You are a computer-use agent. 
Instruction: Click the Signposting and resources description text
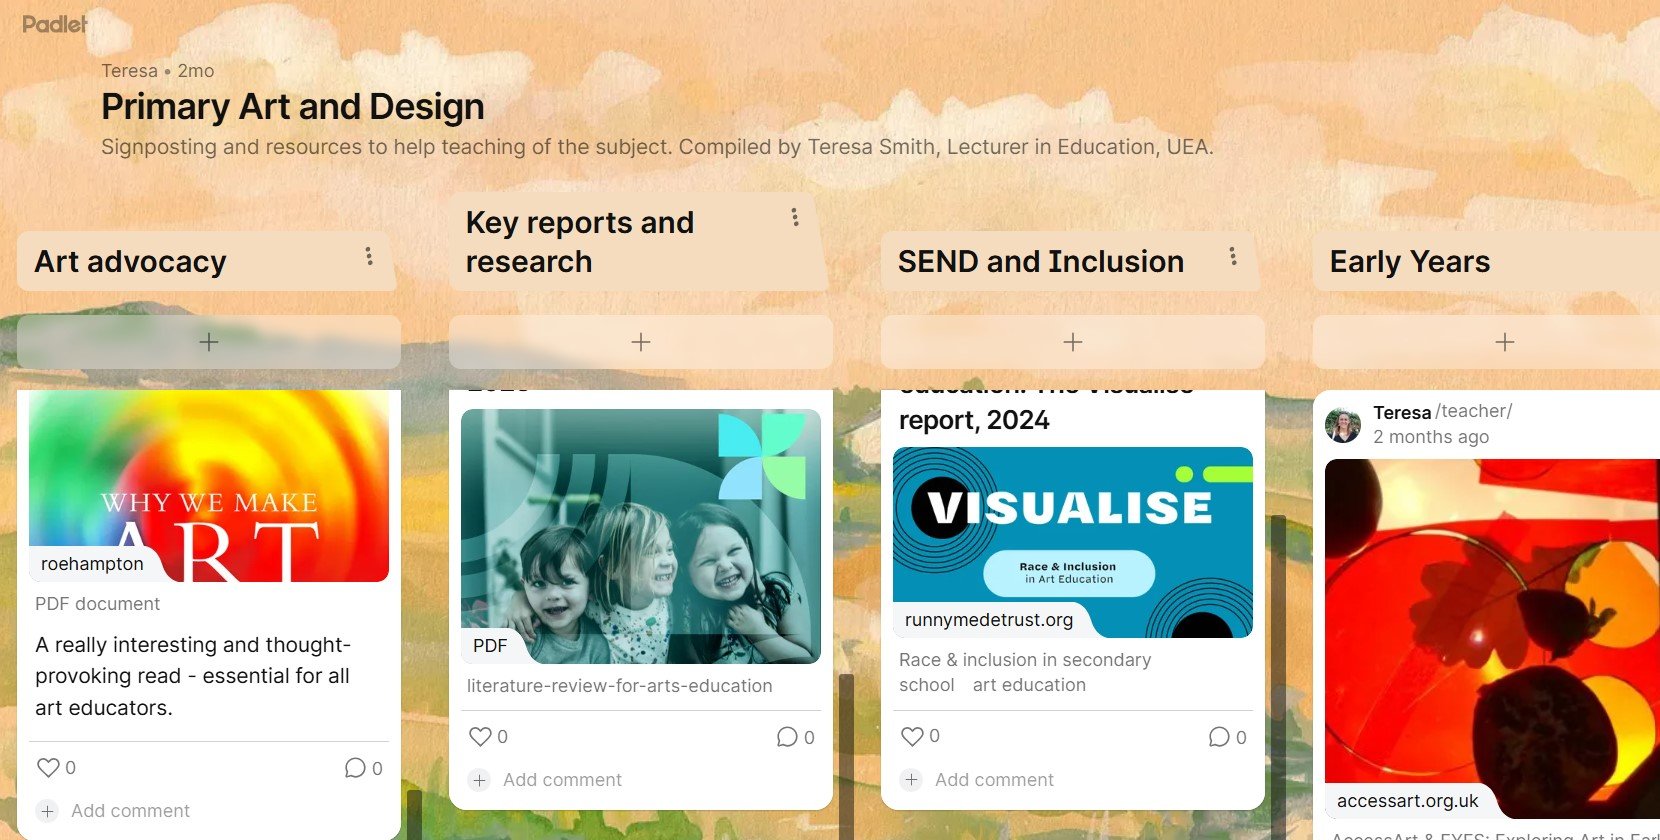(x=657, y=147)
